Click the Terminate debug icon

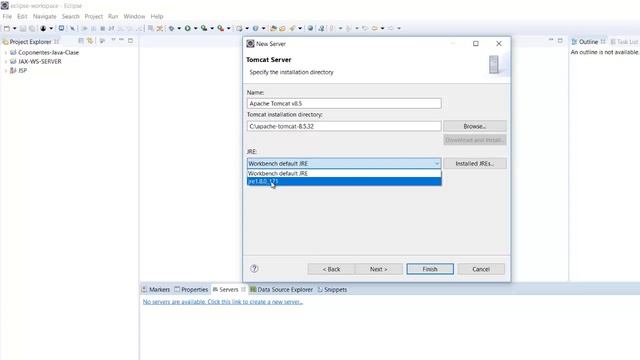(102, 28)
